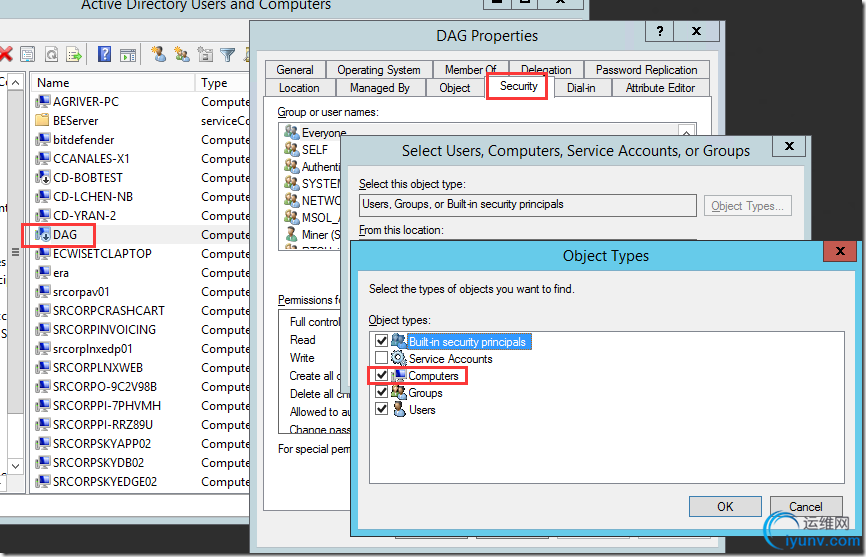Open the Properties toolbar icon
Screen dimensions: 866x557
click(28, 54)
